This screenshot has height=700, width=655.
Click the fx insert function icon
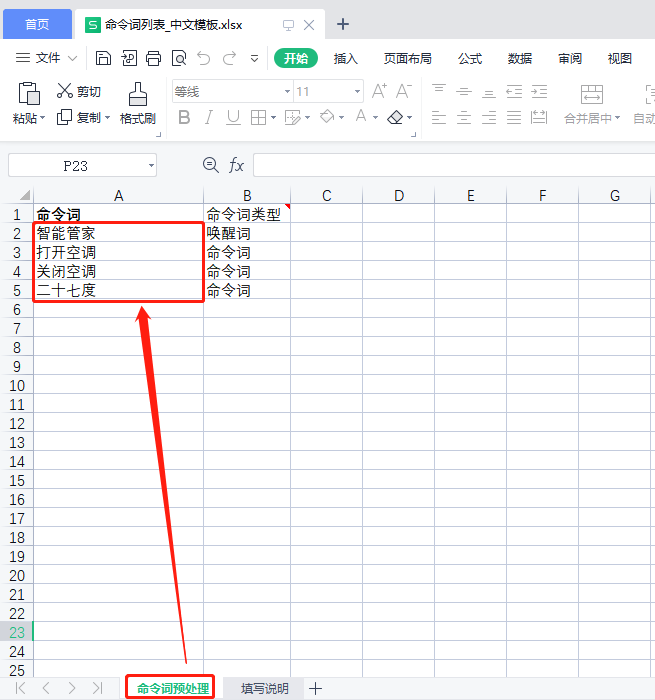coord(237,165)
